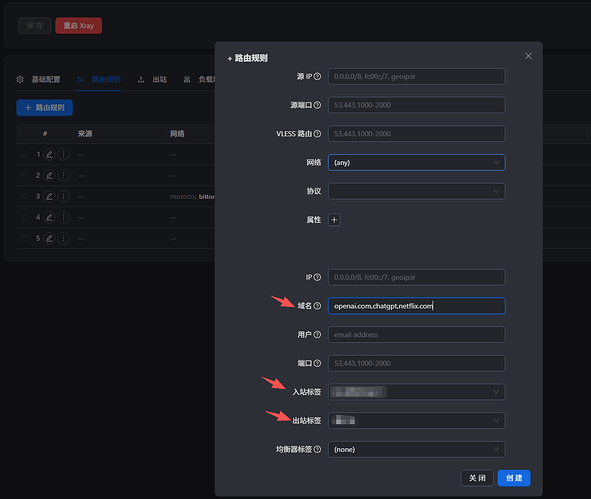
Task: Click the blue + 路由规则 add button
Action: click(44, 108)
